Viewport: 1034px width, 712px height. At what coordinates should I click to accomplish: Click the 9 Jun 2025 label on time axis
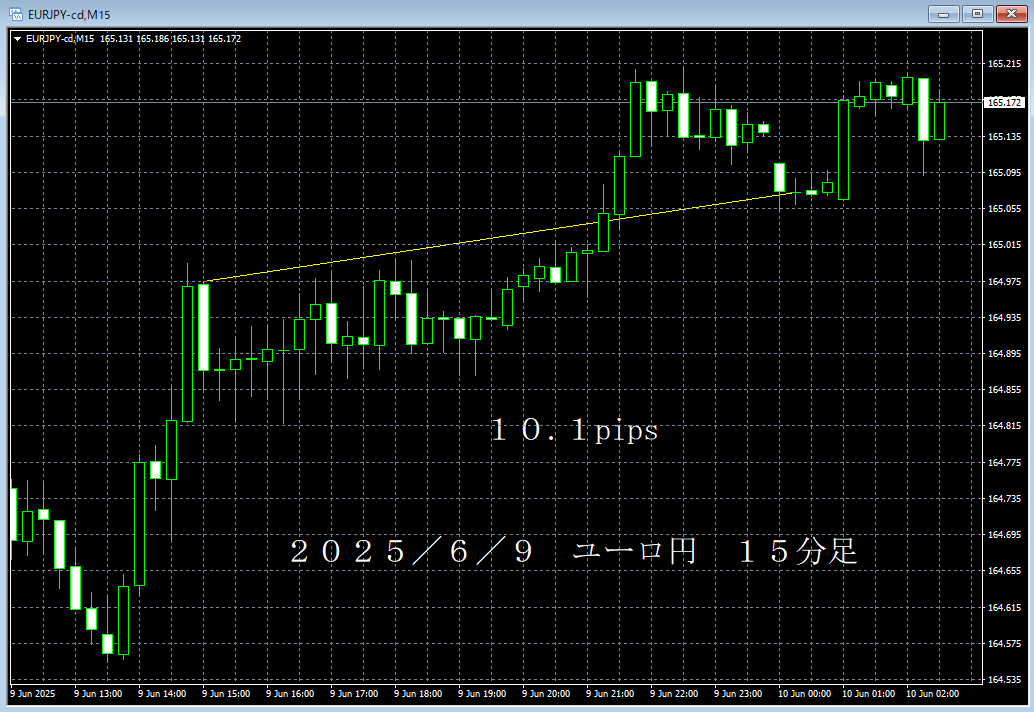tap(32, 691)
